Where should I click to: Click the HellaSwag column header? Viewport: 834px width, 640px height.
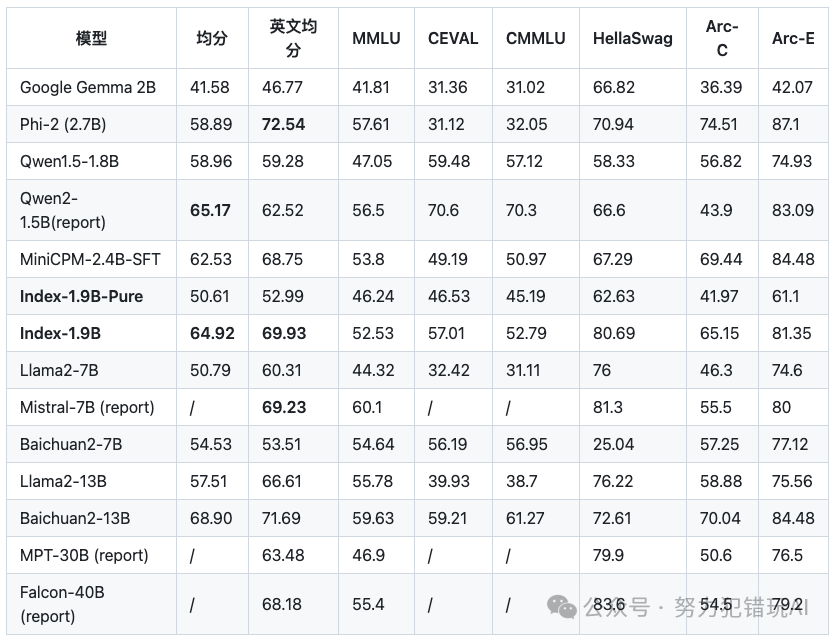pyautogui.click(x=632, y=38)
